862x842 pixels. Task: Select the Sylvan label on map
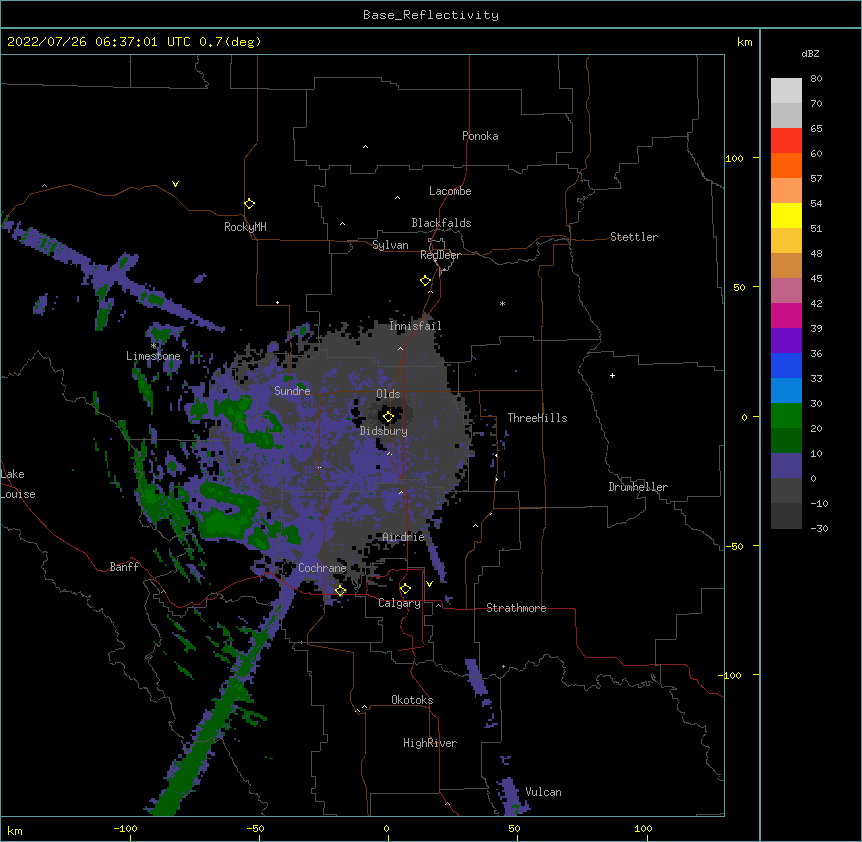tap(390, 245)
